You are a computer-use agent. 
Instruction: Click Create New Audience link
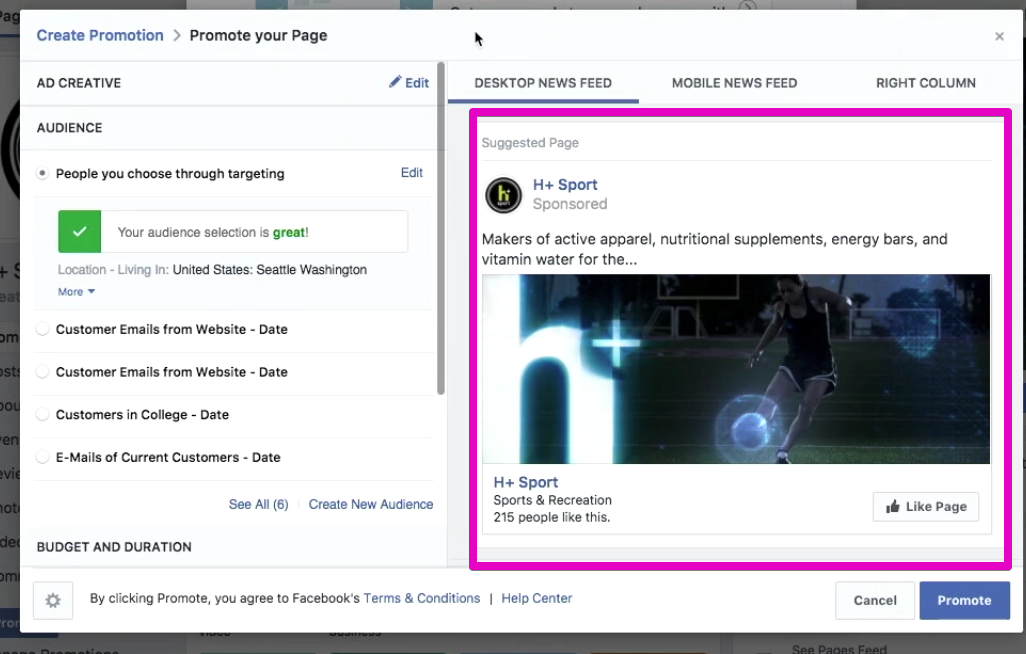coord(371,505)
